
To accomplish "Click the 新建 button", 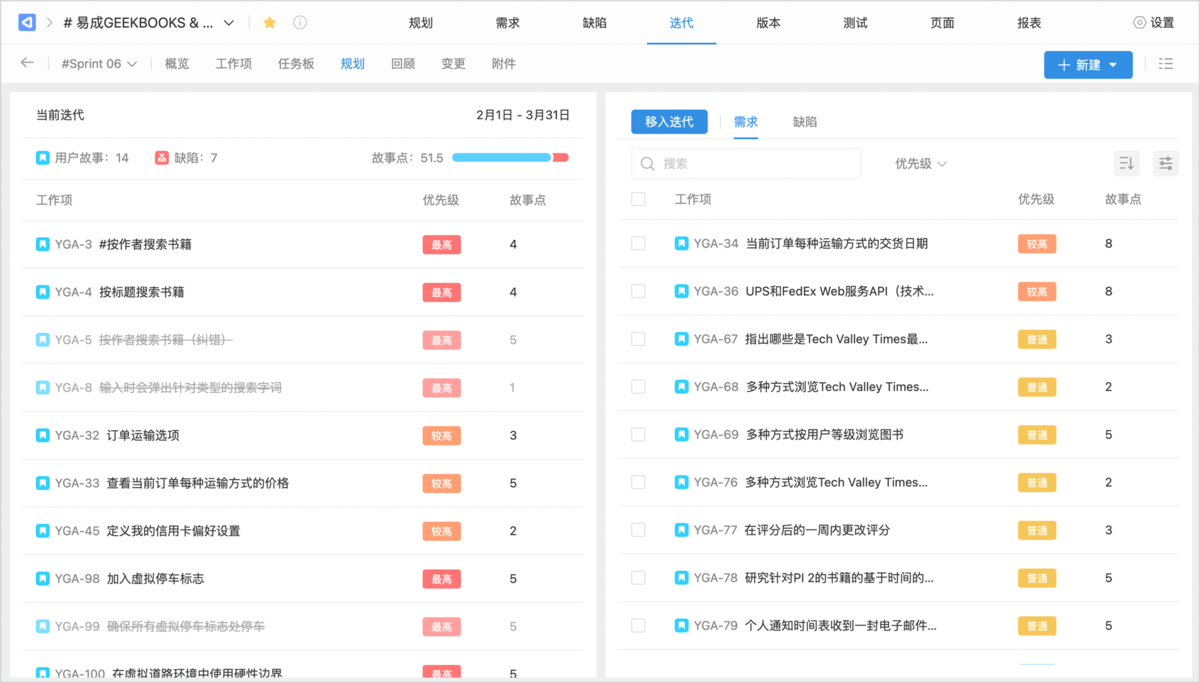I will (x=1088, y=65).
